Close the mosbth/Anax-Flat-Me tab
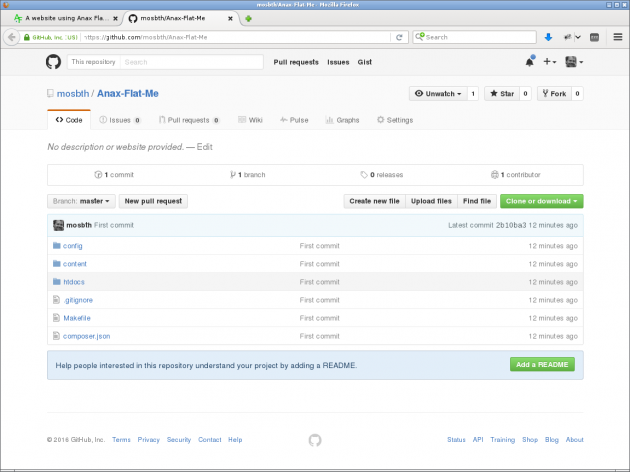Screen dimensions: 630x472 click(230, 18)
